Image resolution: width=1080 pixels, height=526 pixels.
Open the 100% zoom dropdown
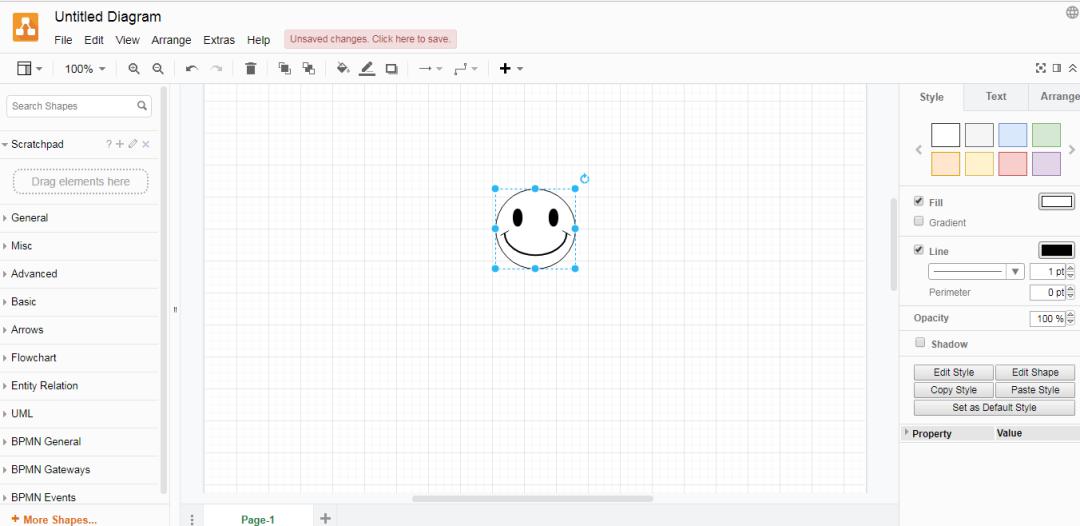point(85,69)
